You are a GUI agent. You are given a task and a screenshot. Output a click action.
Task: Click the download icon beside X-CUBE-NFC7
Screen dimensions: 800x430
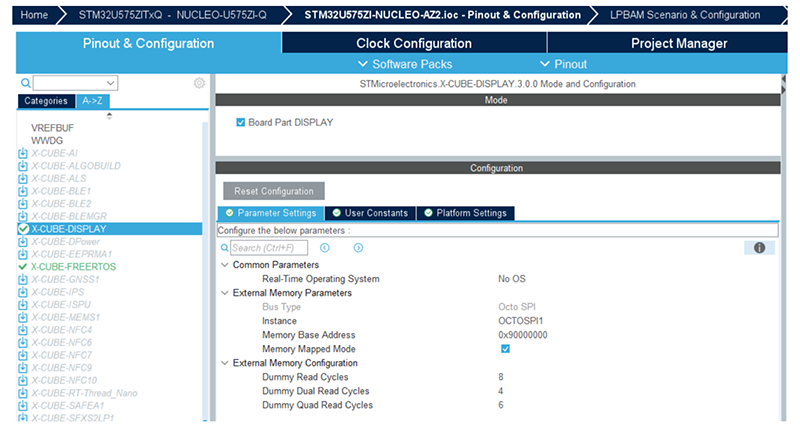click(x=22, y=355)
